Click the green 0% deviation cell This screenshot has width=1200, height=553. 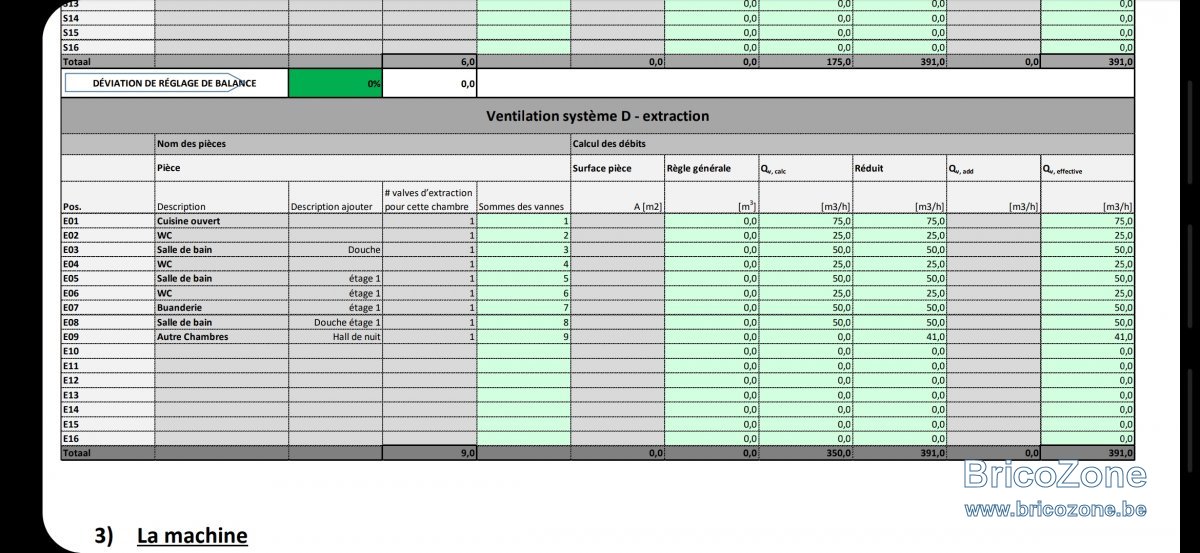pyautogui.click(x=335, y=83)
